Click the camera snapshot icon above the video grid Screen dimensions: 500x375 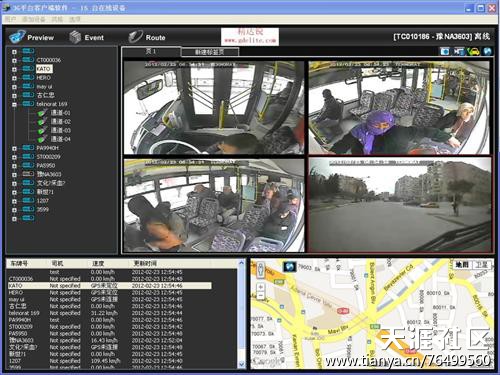pyautogui.click(x=445, y=51)
